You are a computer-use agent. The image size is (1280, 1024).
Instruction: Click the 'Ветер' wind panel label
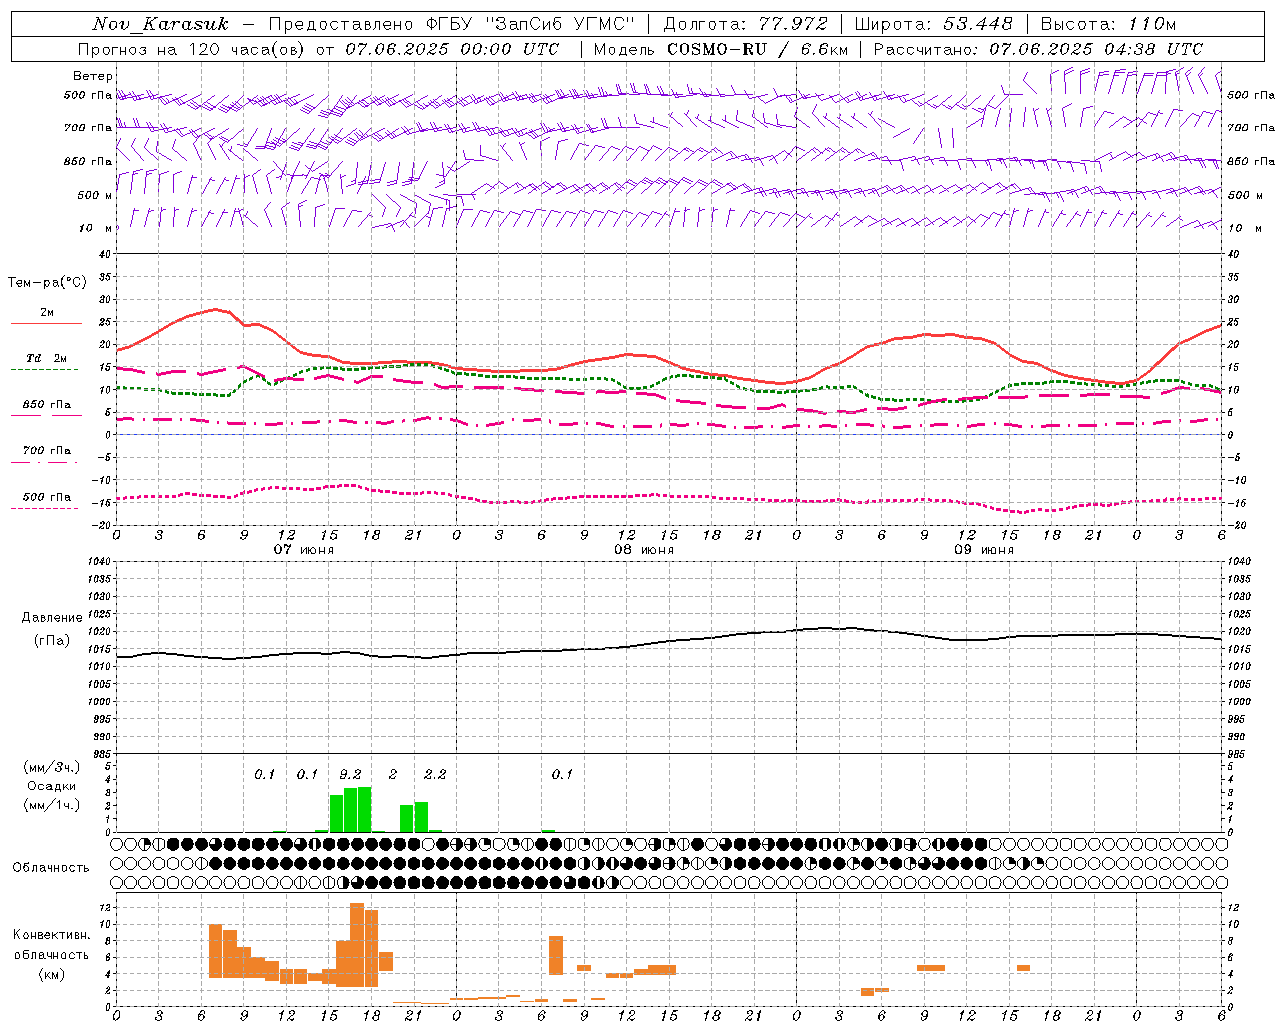pos(93,76)
